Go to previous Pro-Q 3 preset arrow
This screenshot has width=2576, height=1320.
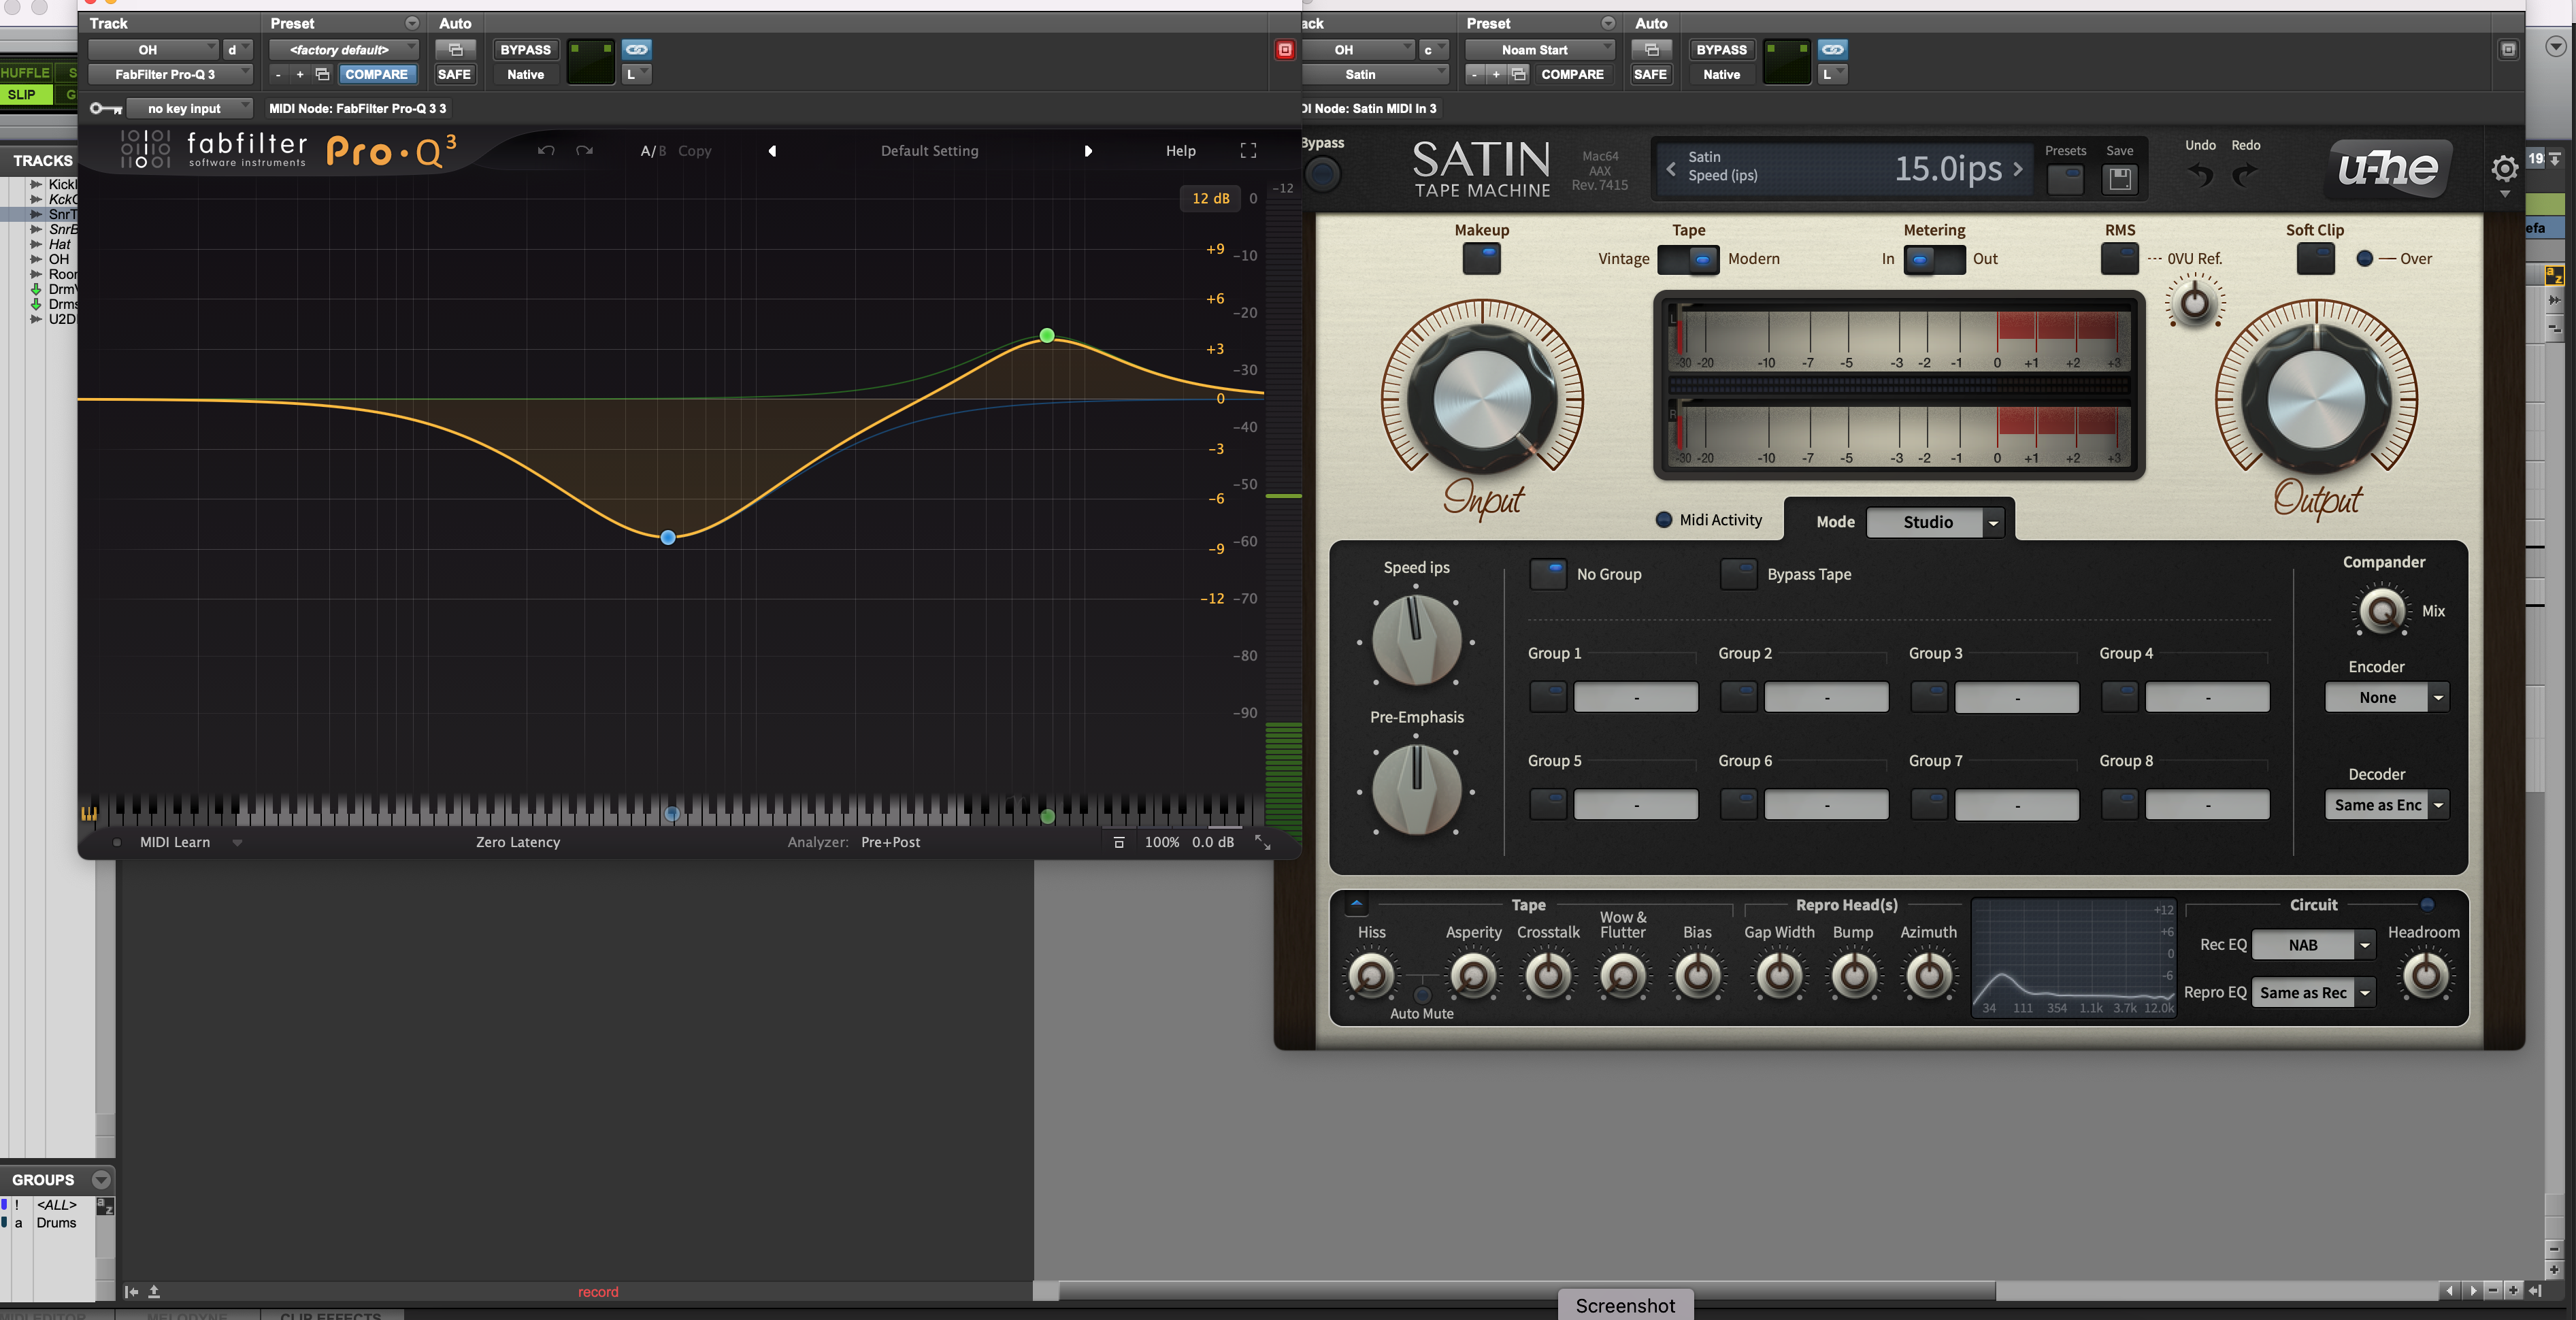tap(772, 151)
